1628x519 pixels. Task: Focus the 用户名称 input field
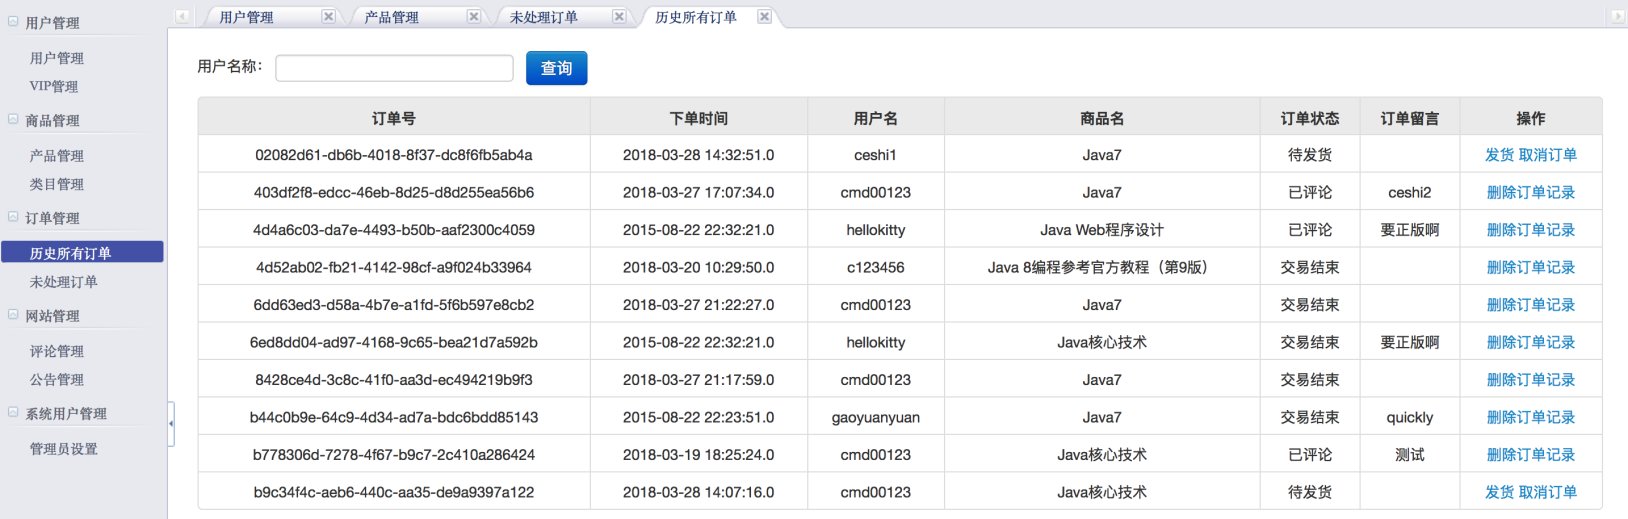[394, 68]
